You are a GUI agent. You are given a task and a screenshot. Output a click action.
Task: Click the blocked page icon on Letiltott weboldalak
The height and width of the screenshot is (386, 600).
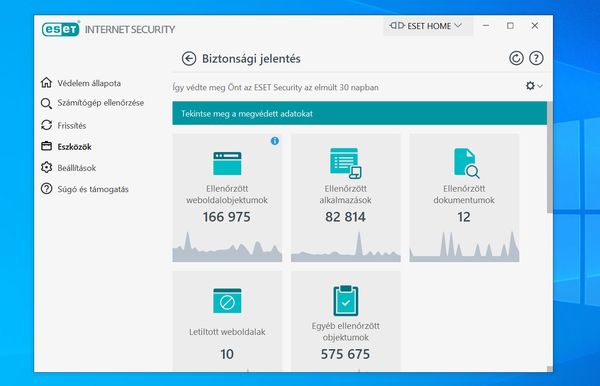click(227, 301)
